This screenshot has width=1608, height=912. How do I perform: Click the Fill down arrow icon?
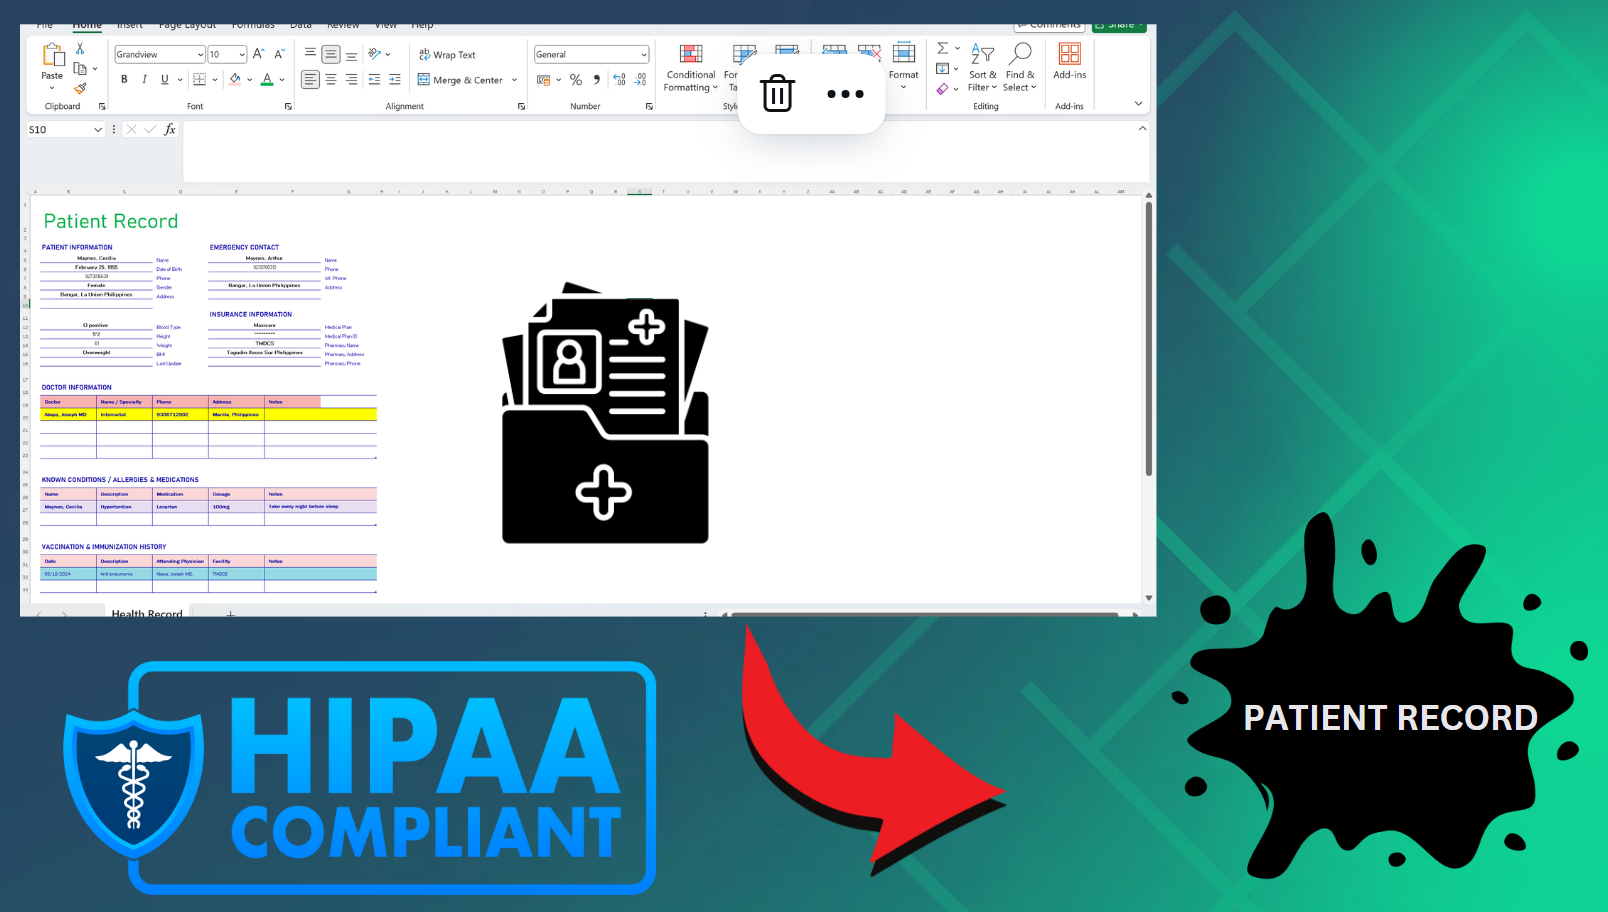(942, 68)
